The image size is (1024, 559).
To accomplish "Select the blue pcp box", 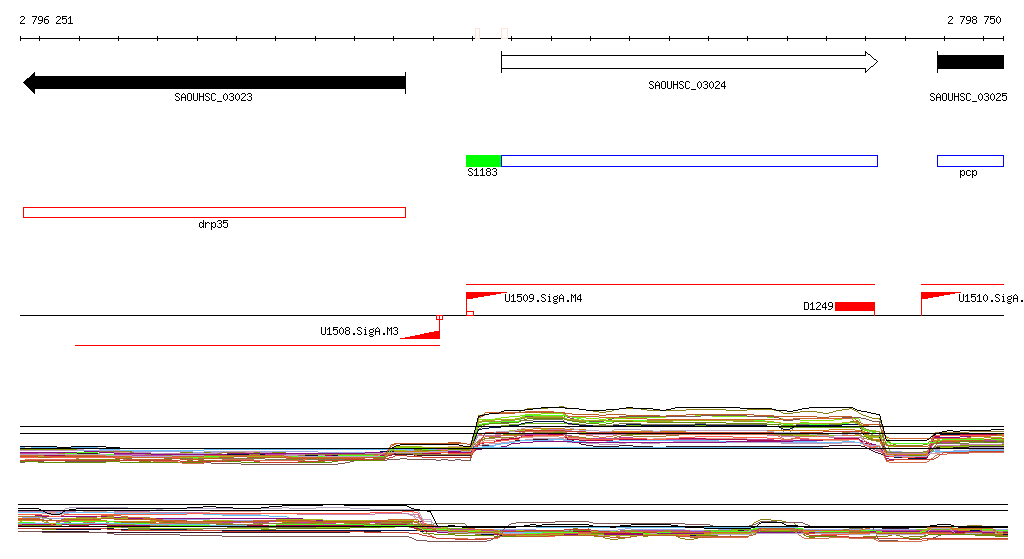I will click(x=970, y=161).
